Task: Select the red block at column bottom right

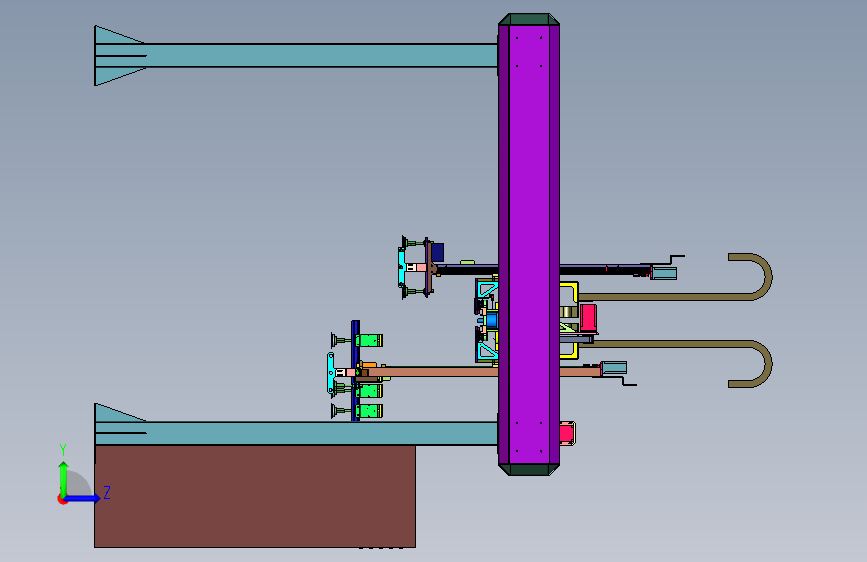Action: click(567, 433)
